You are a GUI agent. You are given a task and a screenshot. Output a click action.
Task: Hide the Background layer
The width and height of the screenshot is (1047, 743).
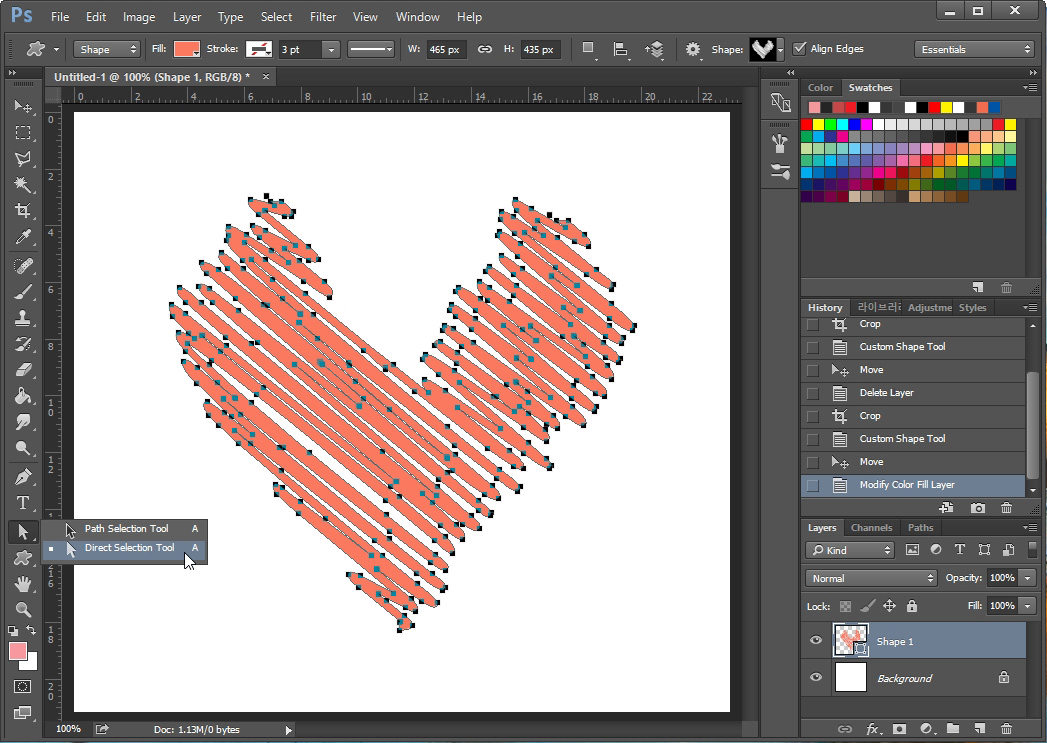pos(816,678)
